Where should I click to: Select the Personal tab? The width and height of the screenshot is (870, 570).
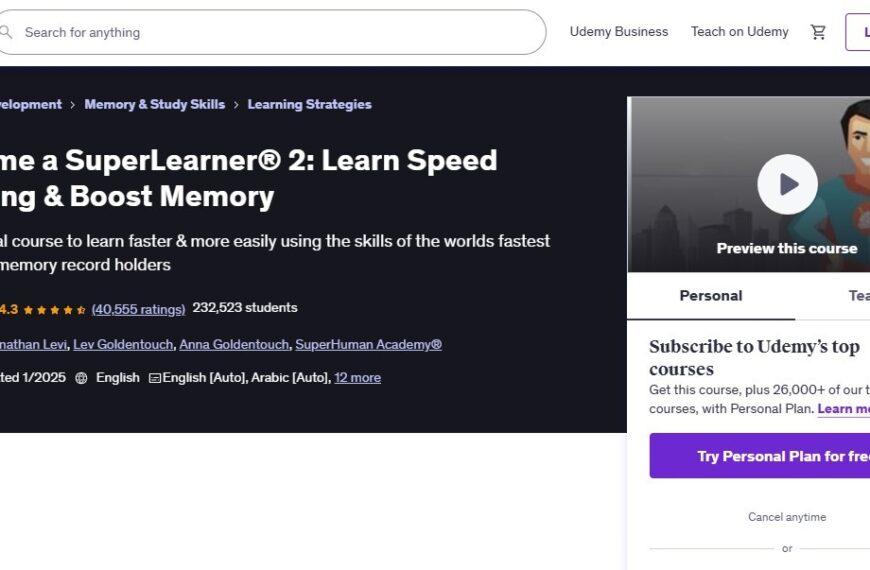tap(711, 296)
